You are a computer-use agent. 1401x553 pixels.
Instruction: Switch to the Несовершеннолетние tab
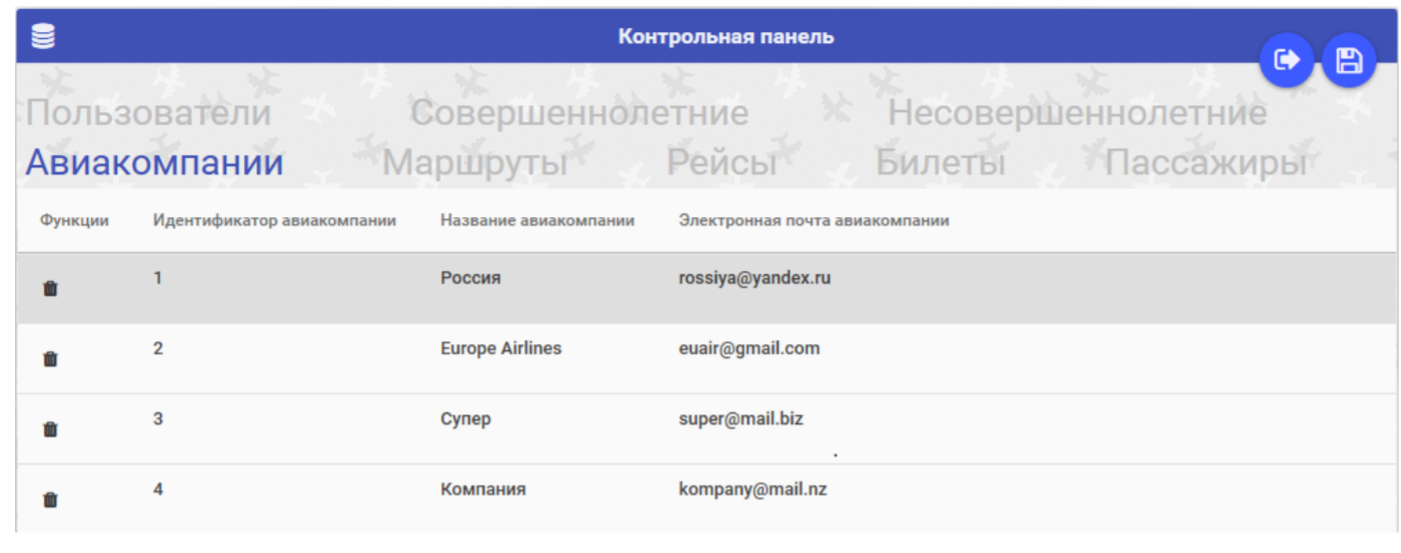(x=1077, y=113)
